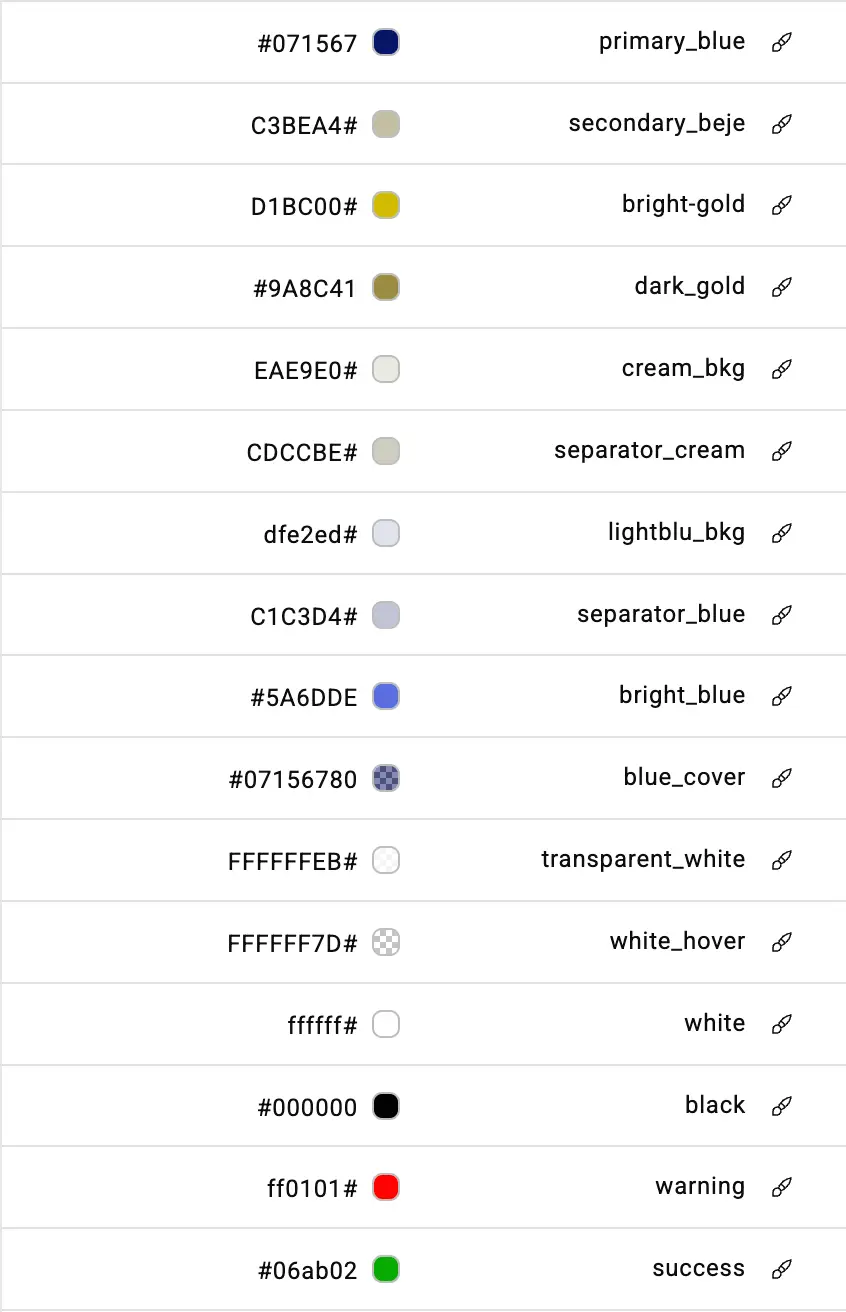Pick the bright_blue #5A6DDE swatch

386,696
